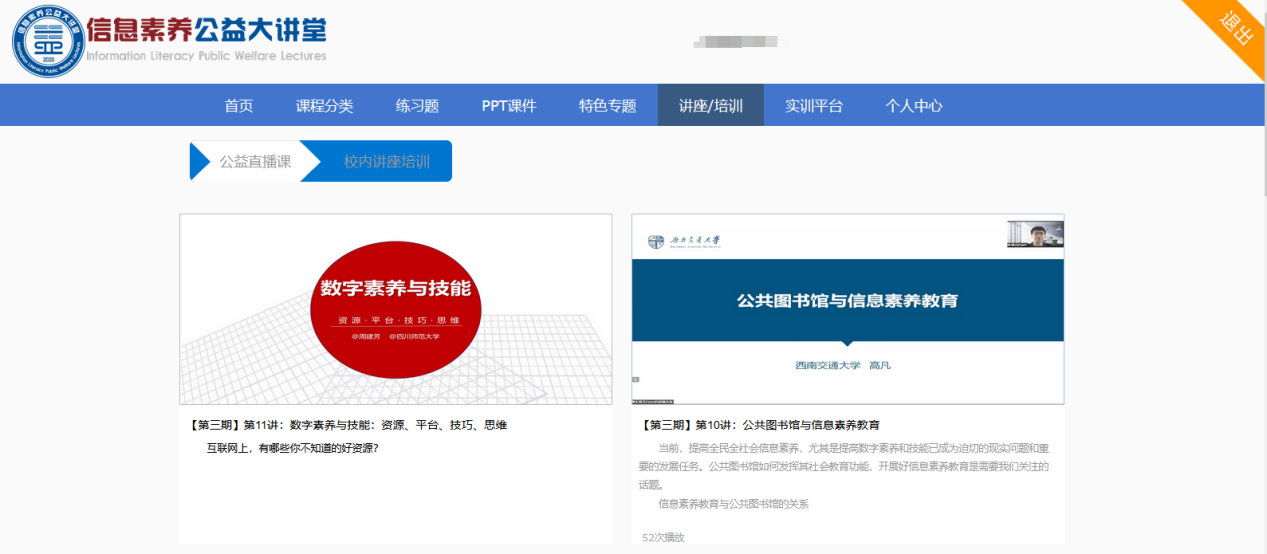Select 练习题 in the top navigation

[x=417, y=106]
